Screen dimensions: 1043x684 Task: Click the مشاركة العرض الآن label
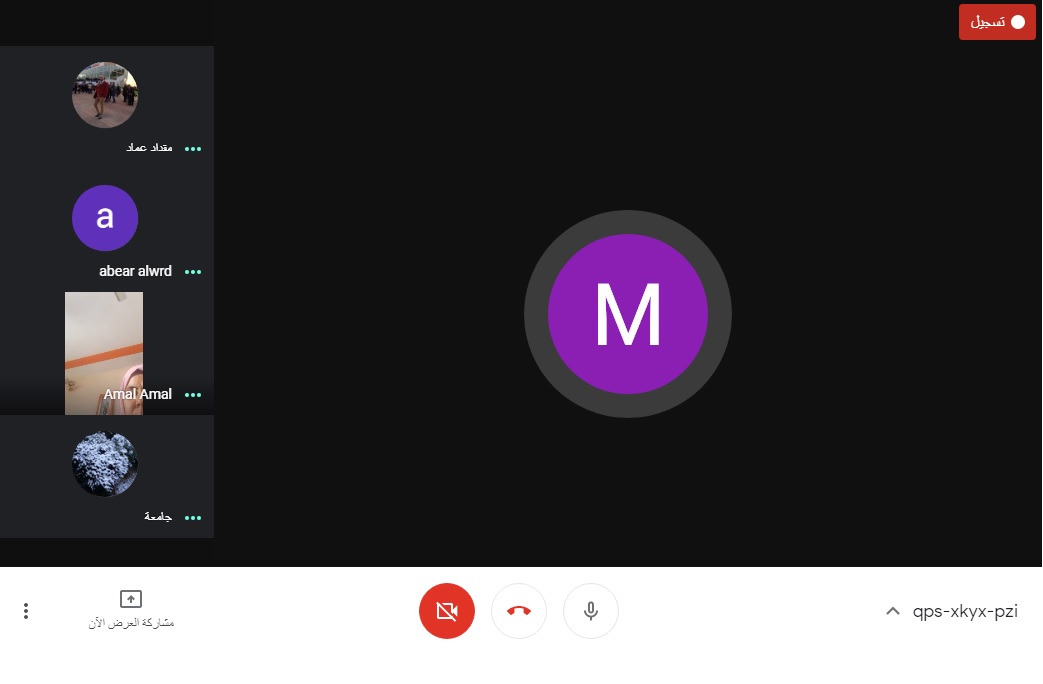click(x=131, y=623)
